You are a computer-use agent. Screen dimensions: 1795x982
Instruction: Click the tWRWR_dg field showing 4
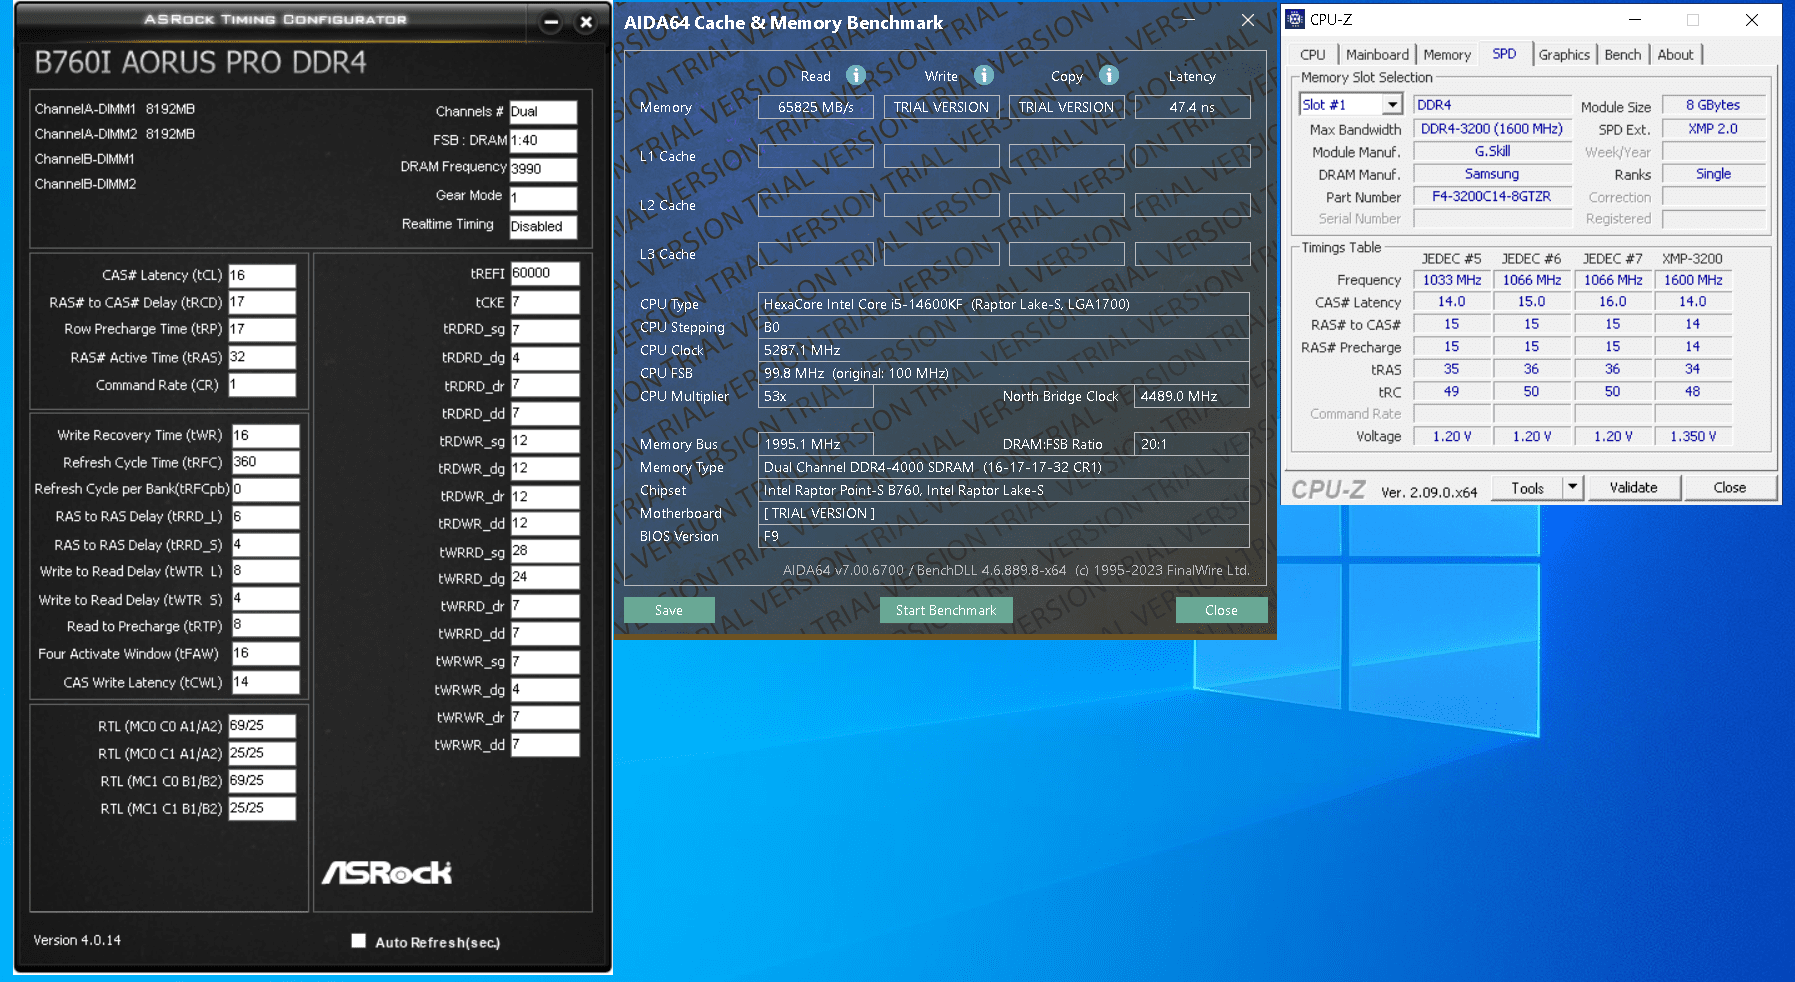[545, 689]
